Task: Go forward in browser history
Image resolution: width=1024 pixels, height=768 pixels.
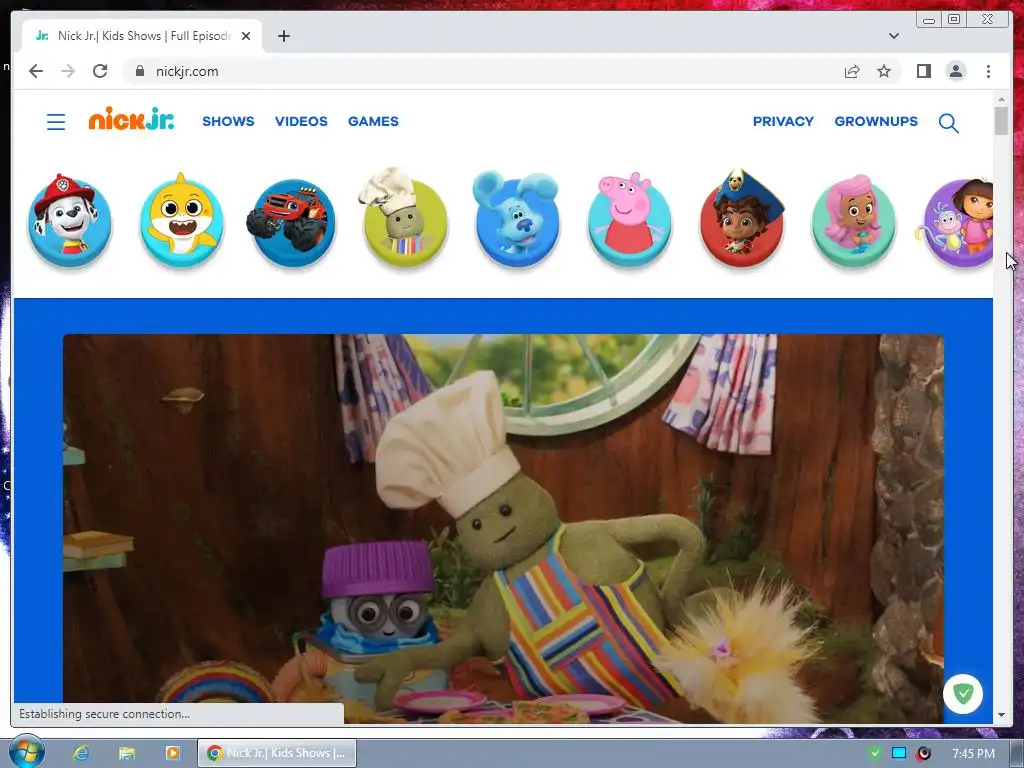Action: coord(68,71)
